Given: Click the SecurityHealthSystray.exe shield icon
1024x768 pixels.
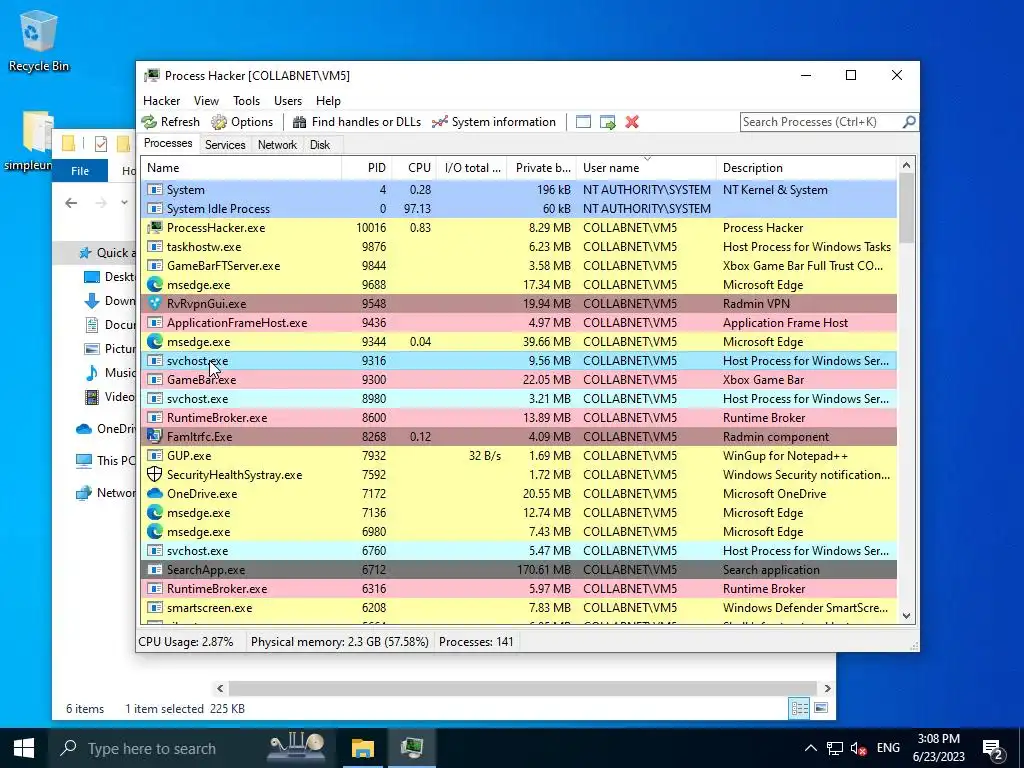Looking at the screenshot, I should (x=155, y=475).
